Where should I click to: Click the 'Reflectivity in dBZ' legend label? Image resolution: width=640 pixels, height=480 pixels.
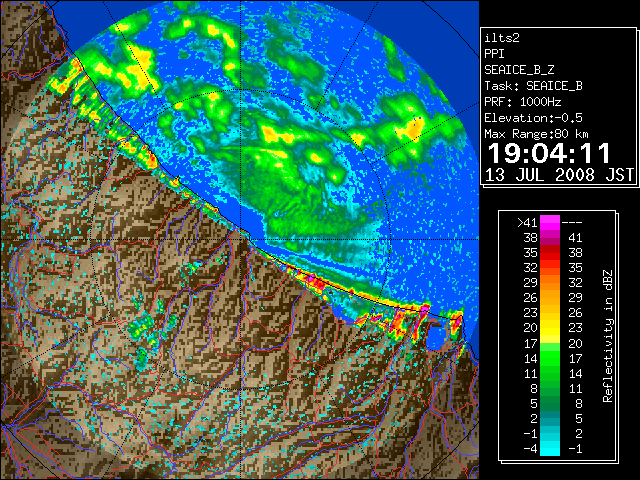coord(608,336)
